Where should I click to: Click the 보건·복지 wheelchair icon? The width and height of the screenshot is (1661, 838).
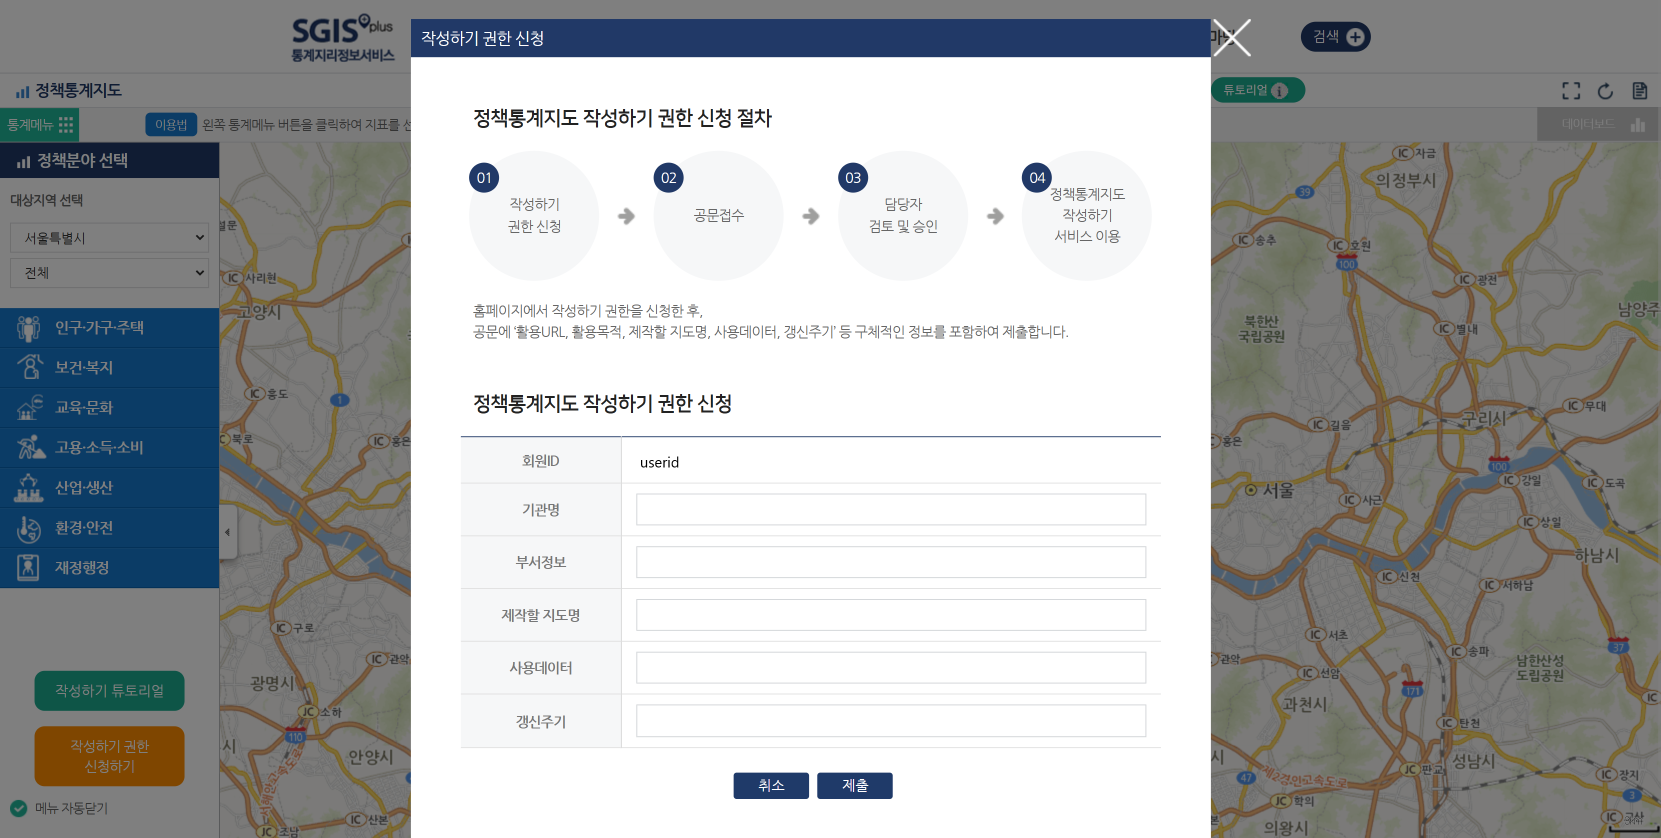tap(29, 368)
